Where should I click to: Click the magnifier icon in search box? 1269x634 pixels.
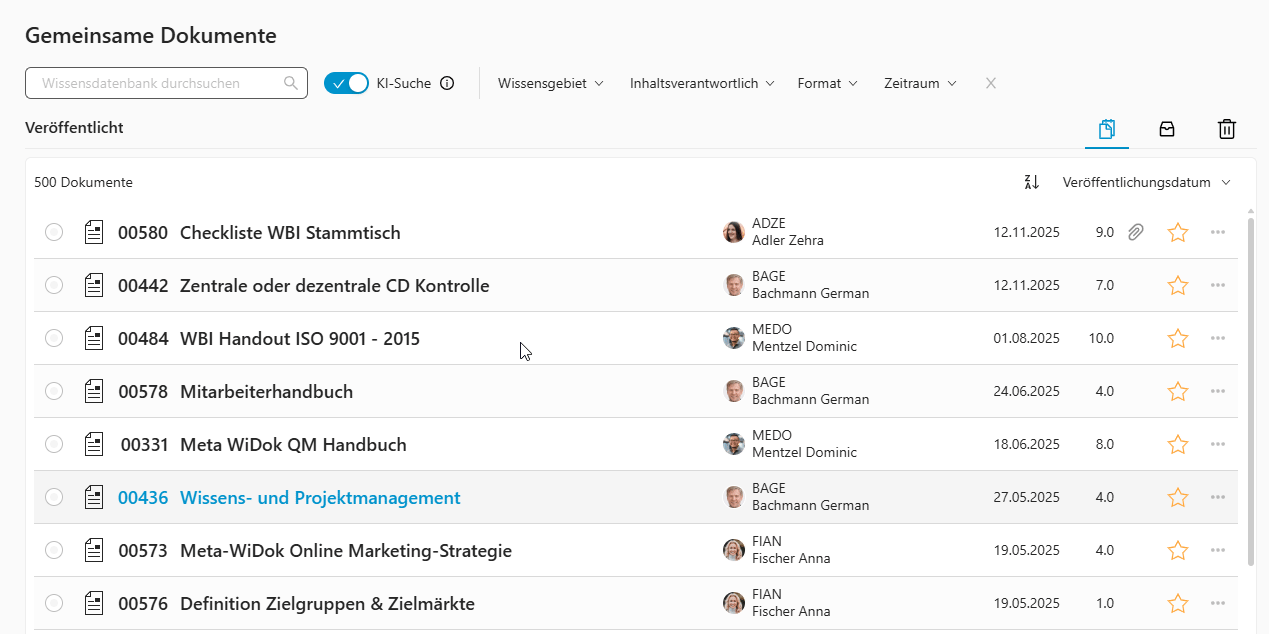291,83
